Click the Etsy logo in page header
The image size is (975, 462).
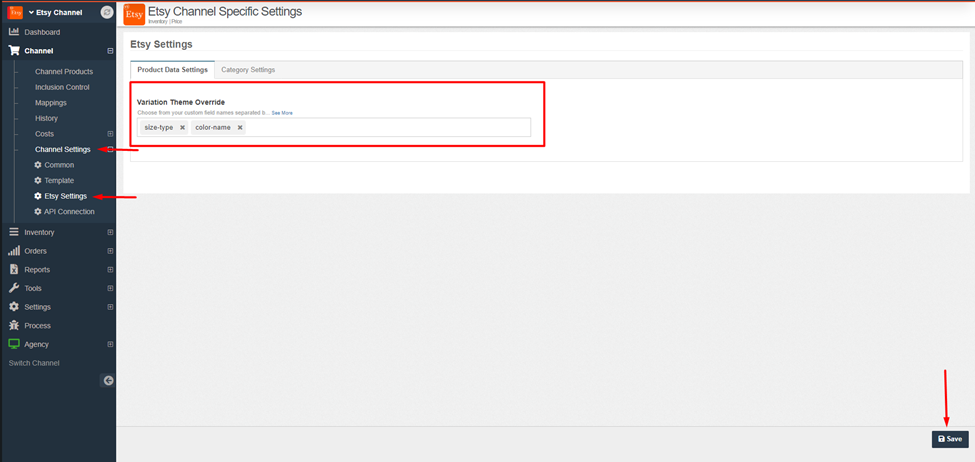point(134,14)
